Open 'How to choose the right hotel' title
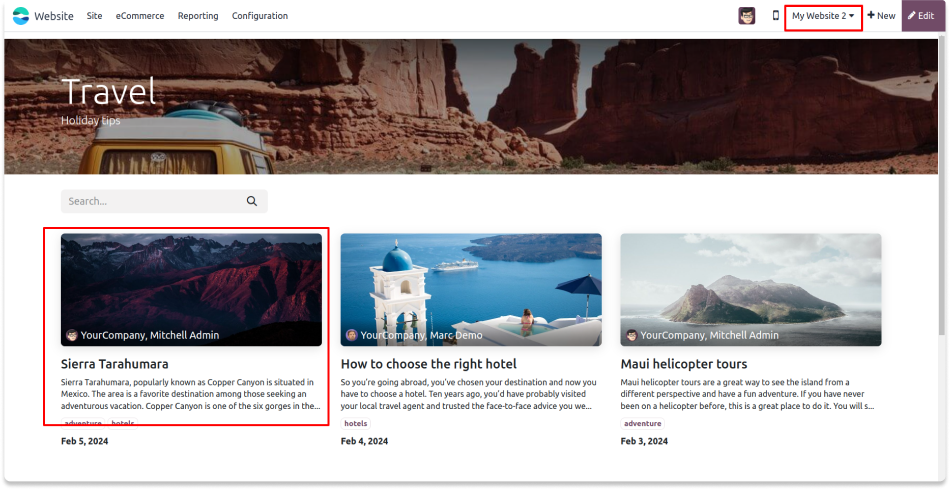950x490 pixels. pos(428,364)
